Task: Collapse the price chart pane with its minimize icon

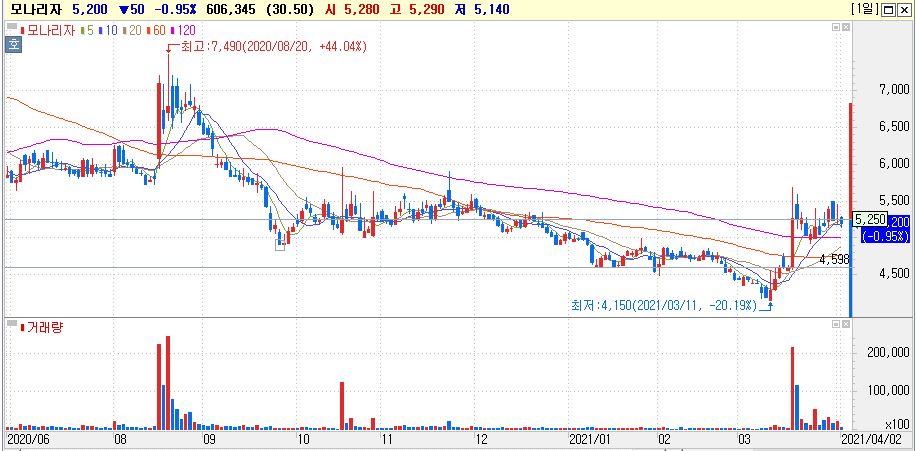Action: [836, 27]
